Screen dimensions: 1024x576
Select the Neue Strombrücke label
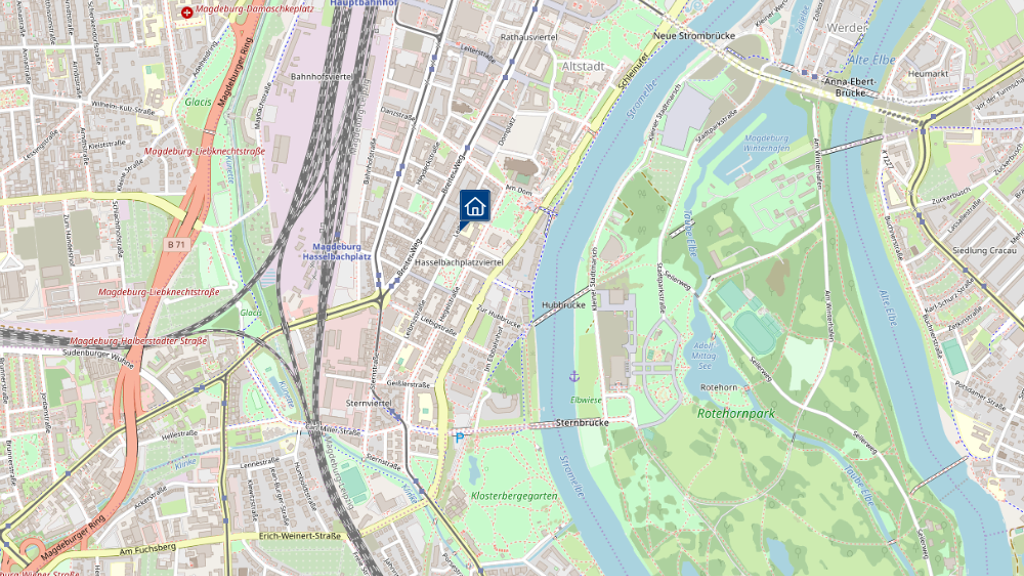(694, 36)
